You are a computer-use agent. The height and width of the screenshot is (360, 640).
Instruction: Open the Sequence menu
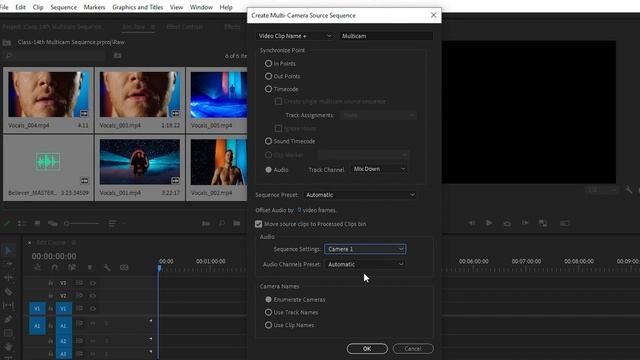tap(63, 7)
